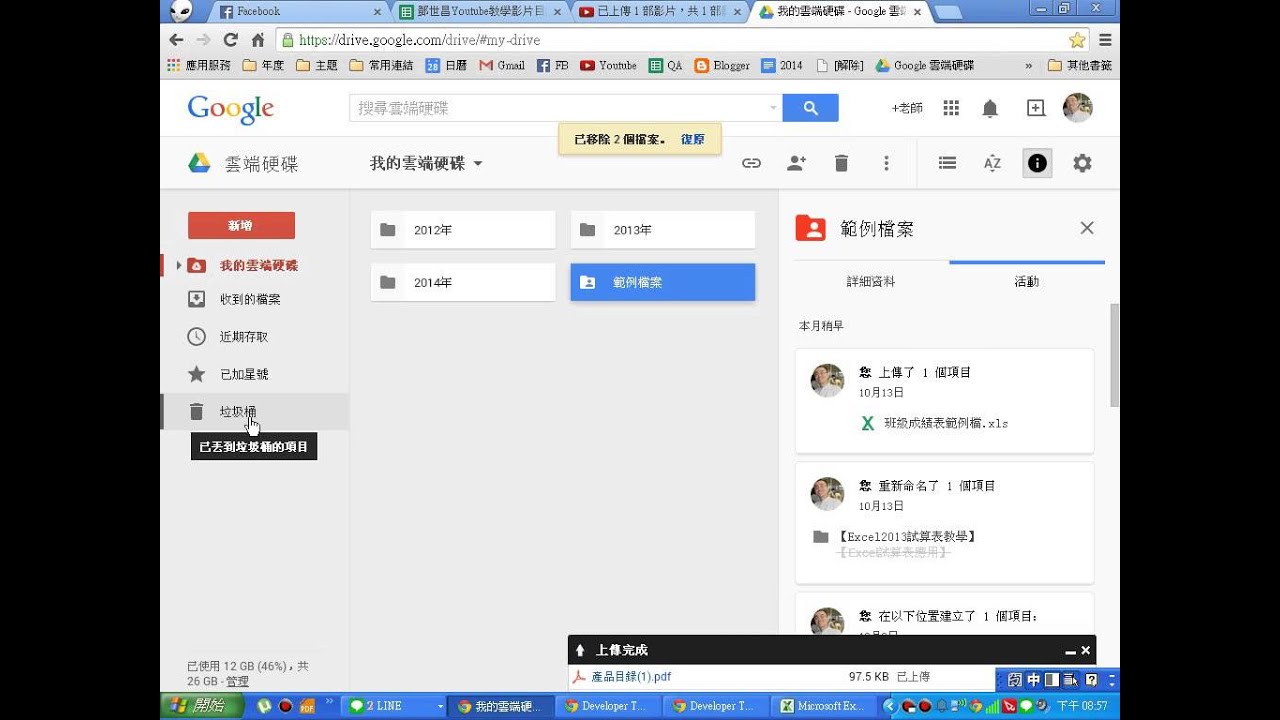The height and width of the screenshot is (720, 1280).
Task: Open the 常用連結 bookmarks folder
Action: (381, 65)
